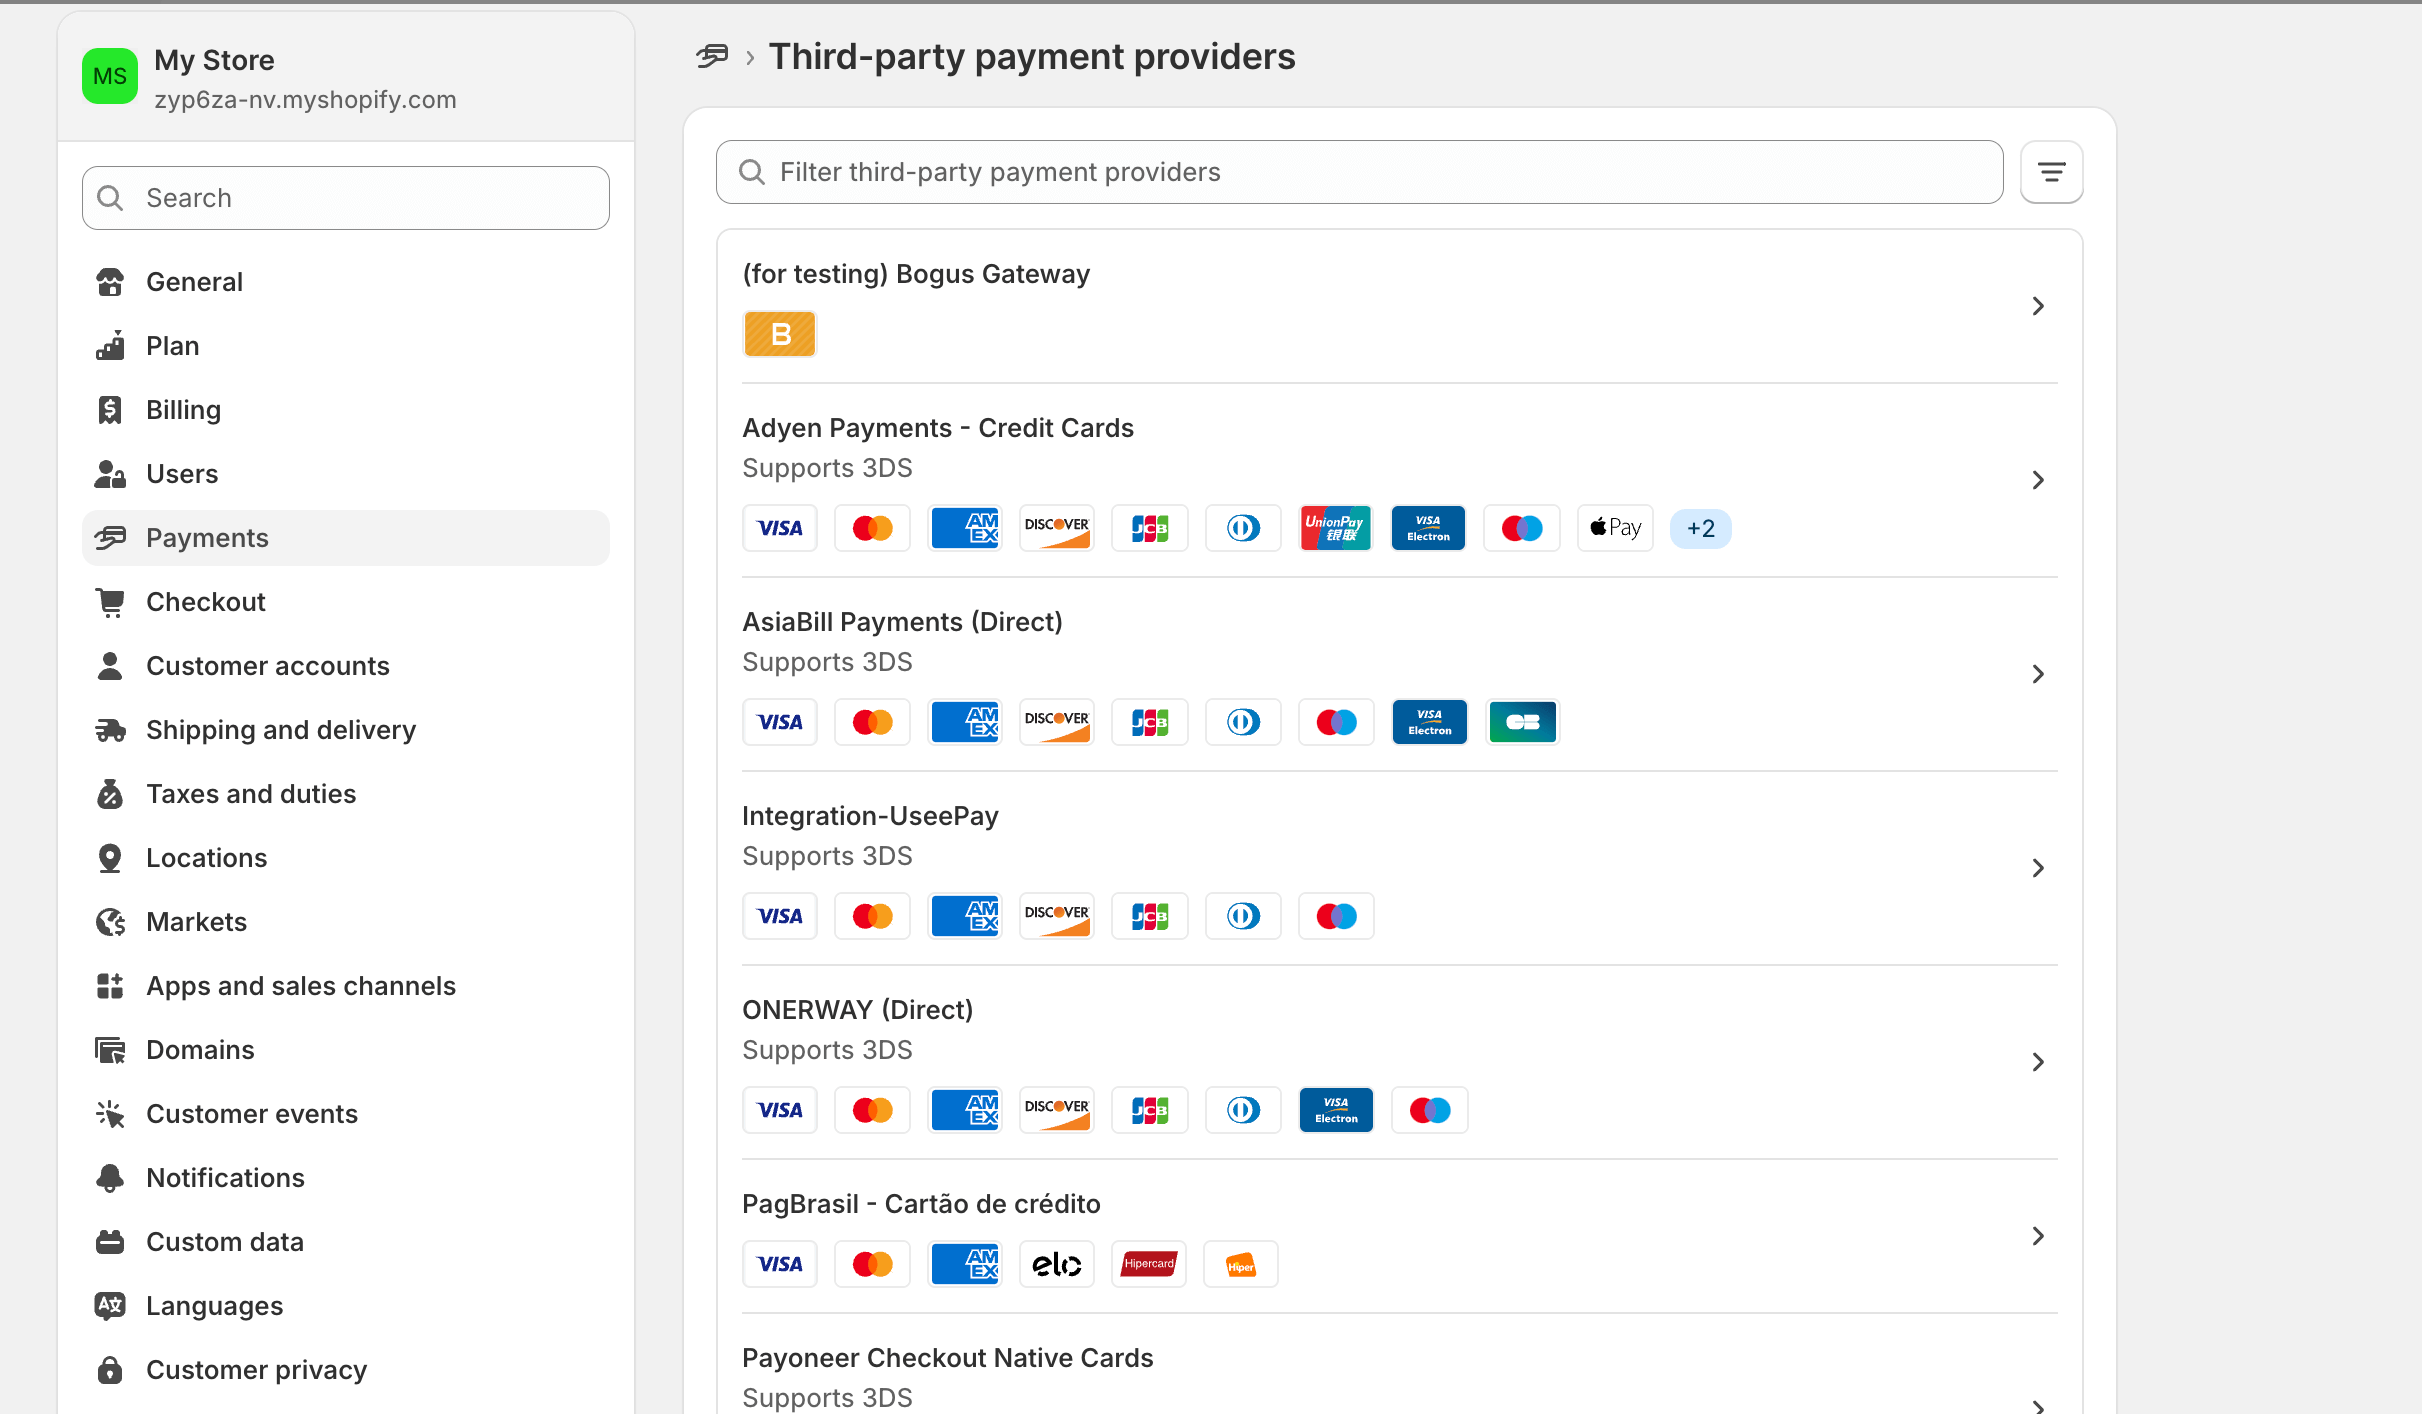Image resolution: width=2422 pixels, height=1414 pixels.
Task: Go to Languages settings
Action: coord(346,1306)
